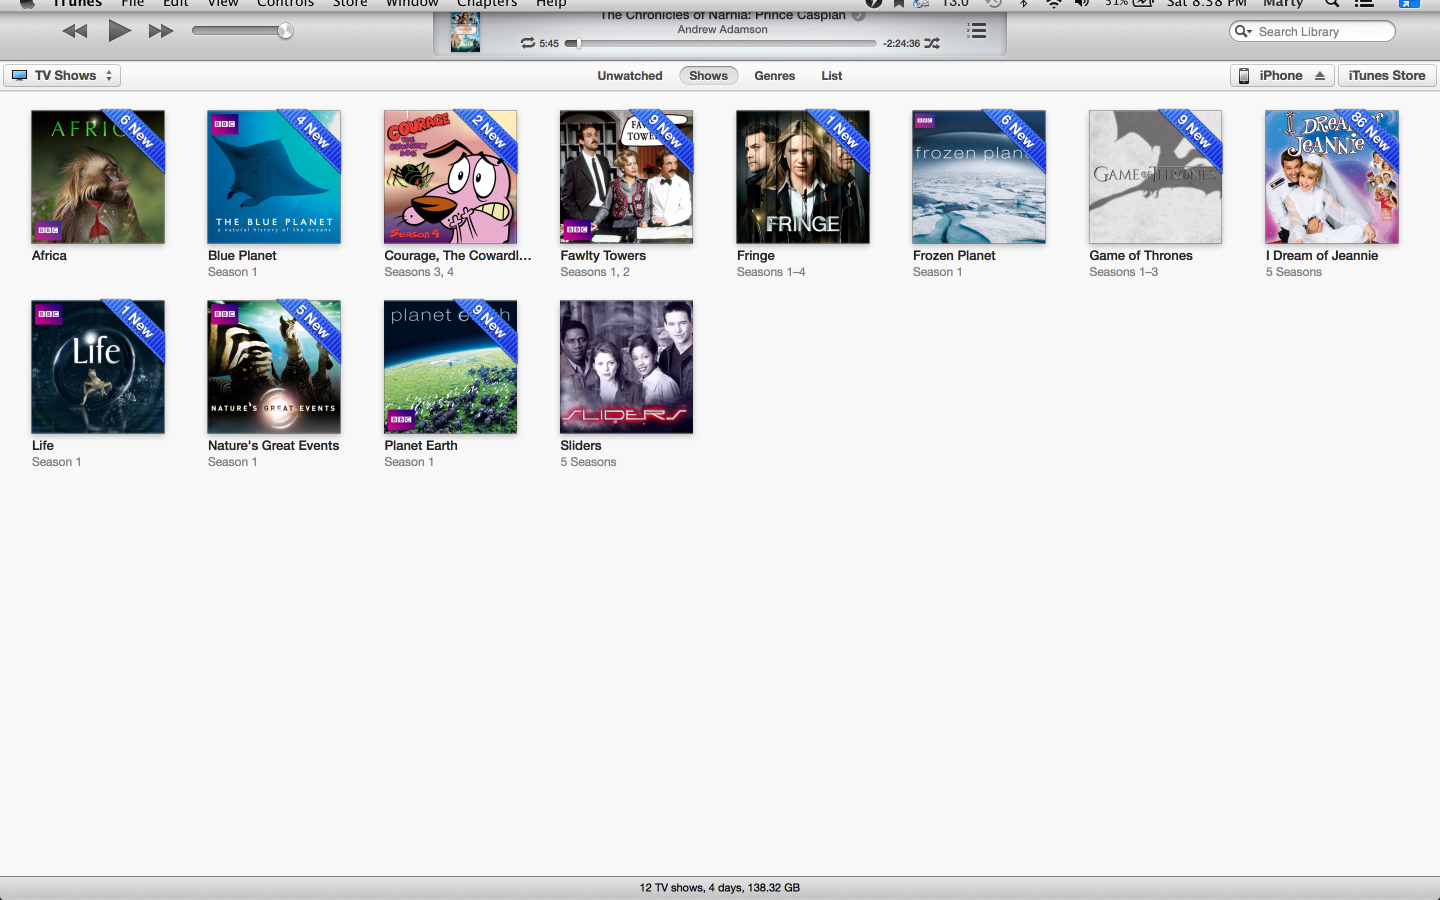Click the fast-forward playback button
Viewport: 1440px width, 900px height.
click(161, 31)
